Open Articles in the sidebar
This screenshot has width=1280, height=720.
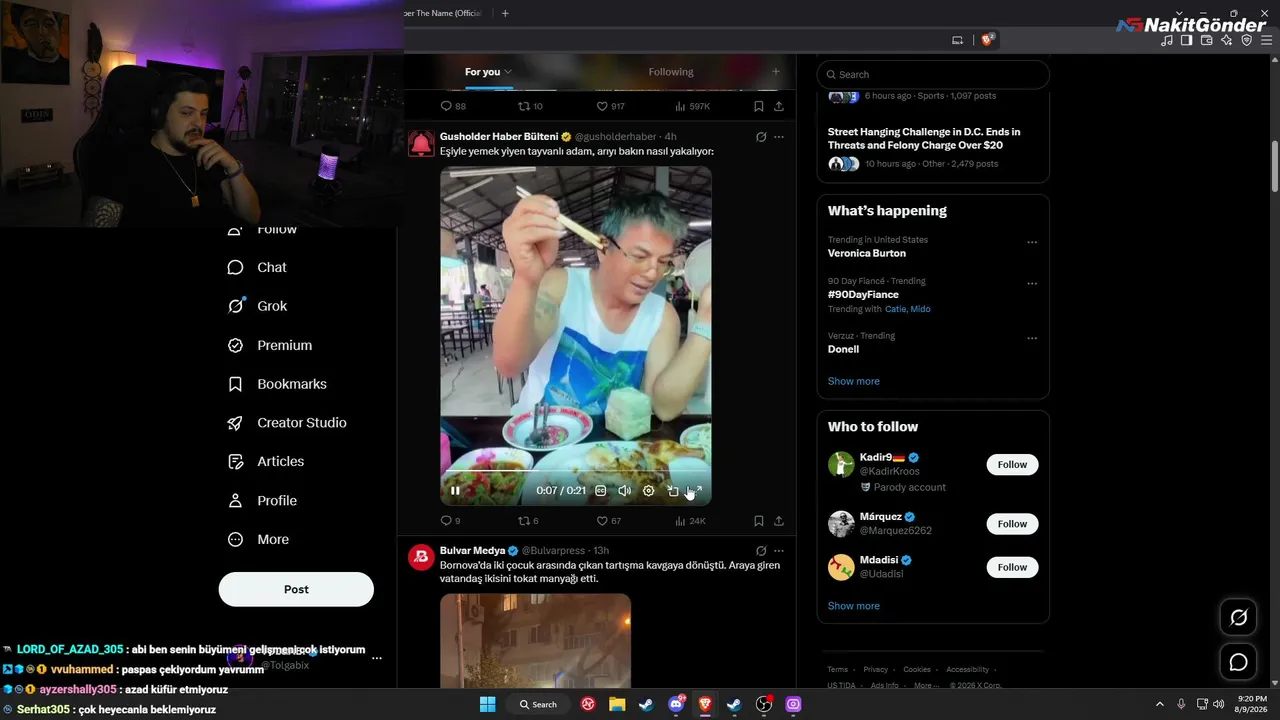(x=266, y=461)
